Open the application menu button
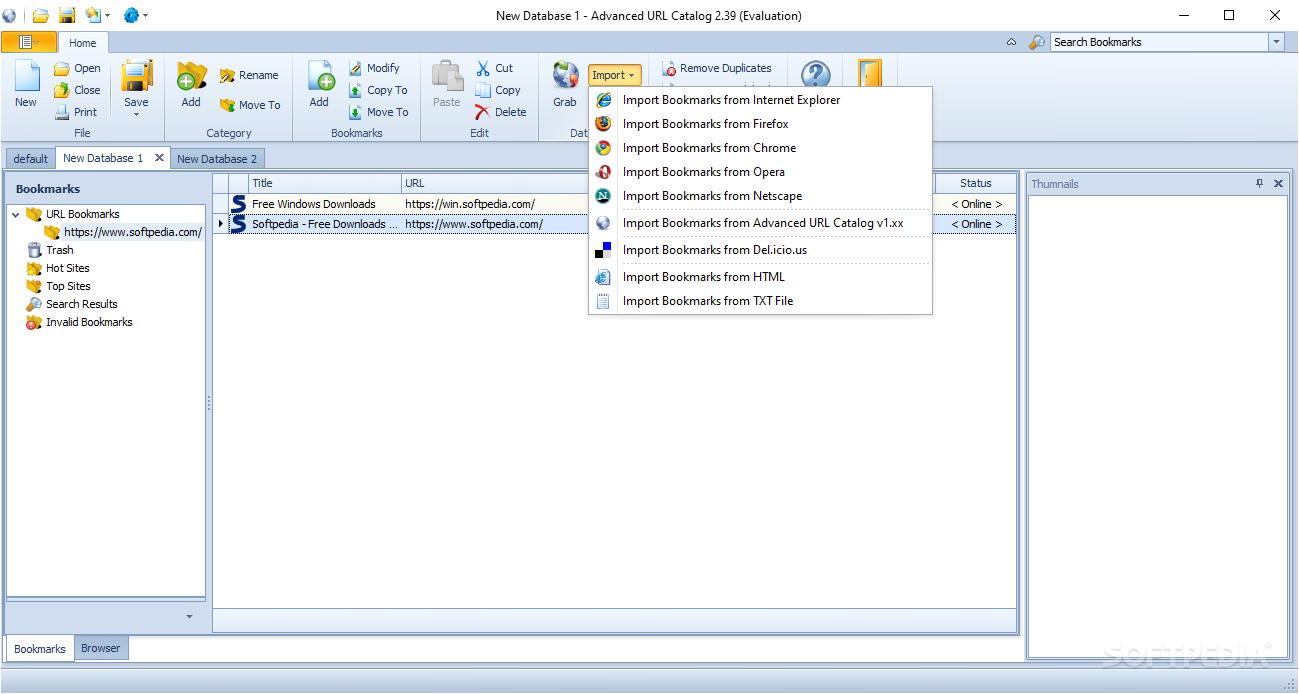The width and height of the screenshot is (1299, 694). pos(29,42)
